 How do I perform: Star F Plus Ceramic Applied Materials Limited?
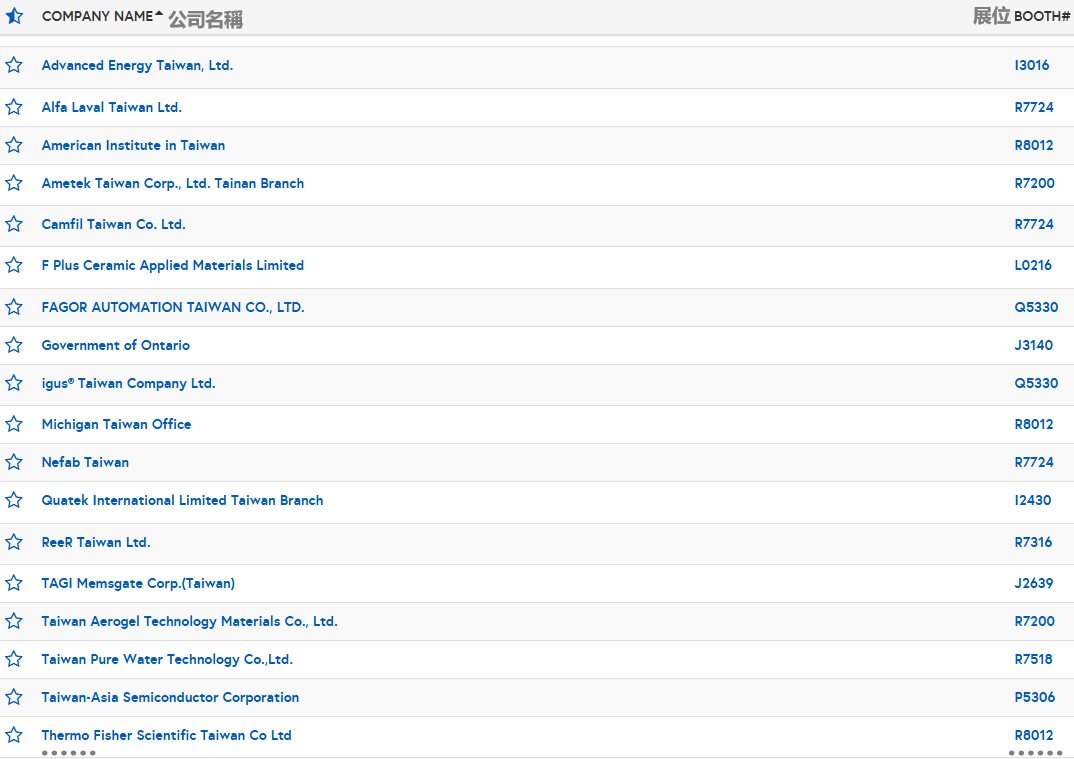14,265
